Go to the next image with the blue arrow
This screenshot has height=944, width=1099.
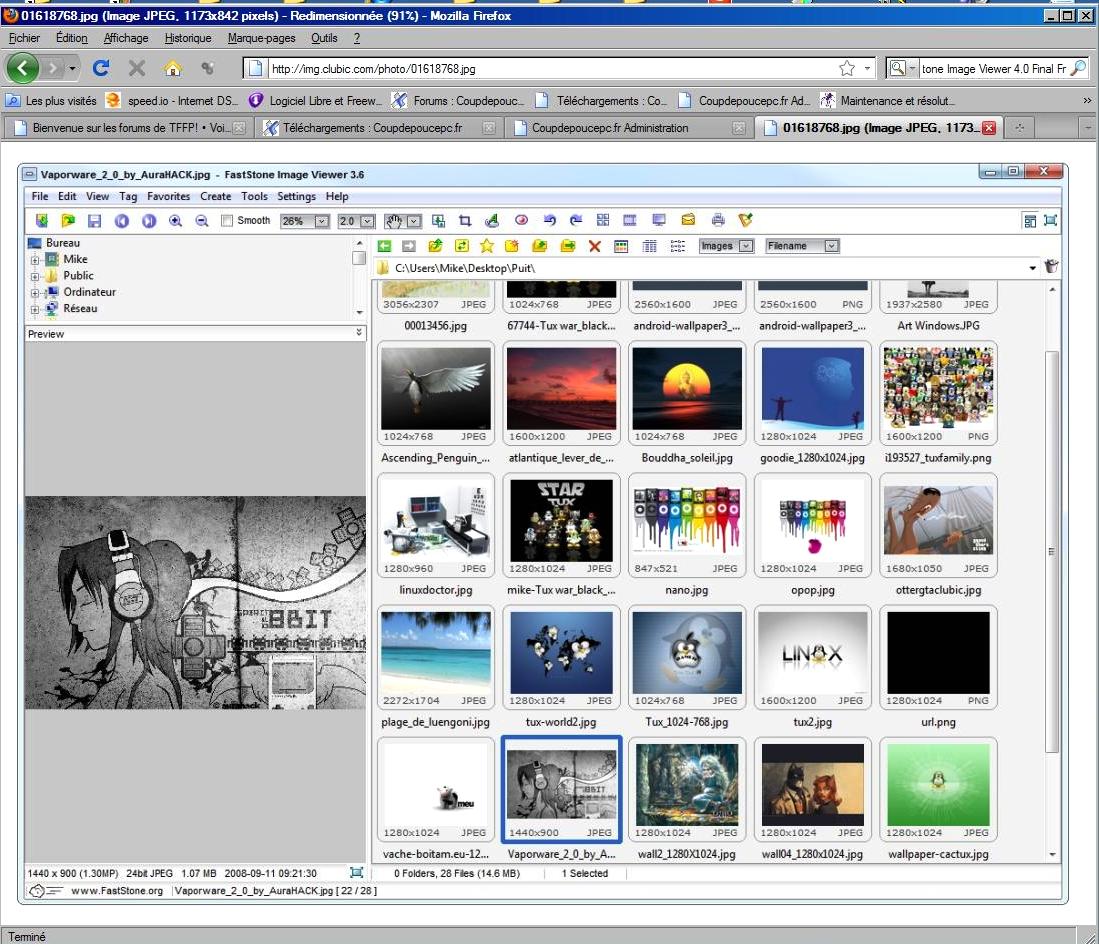[x=149, y=221]
